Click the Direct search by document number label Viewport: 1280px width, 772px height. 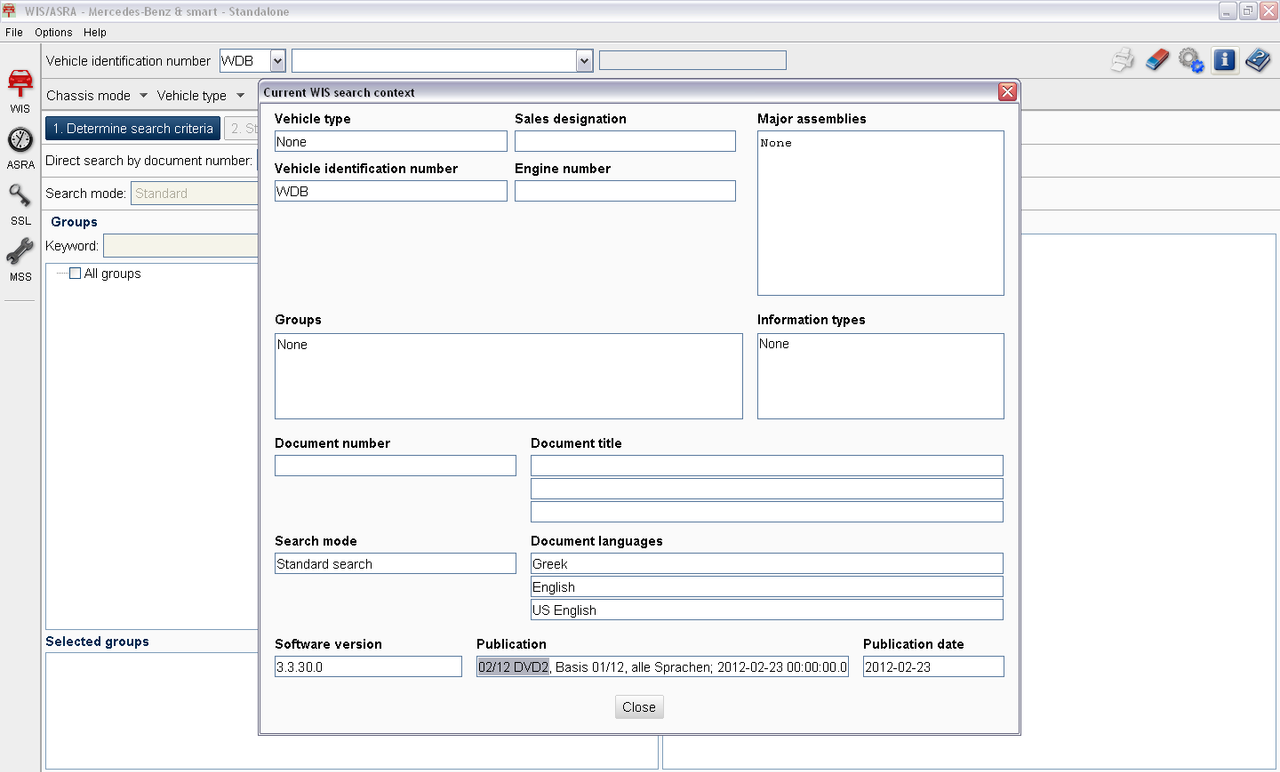[x=149, y=160]
